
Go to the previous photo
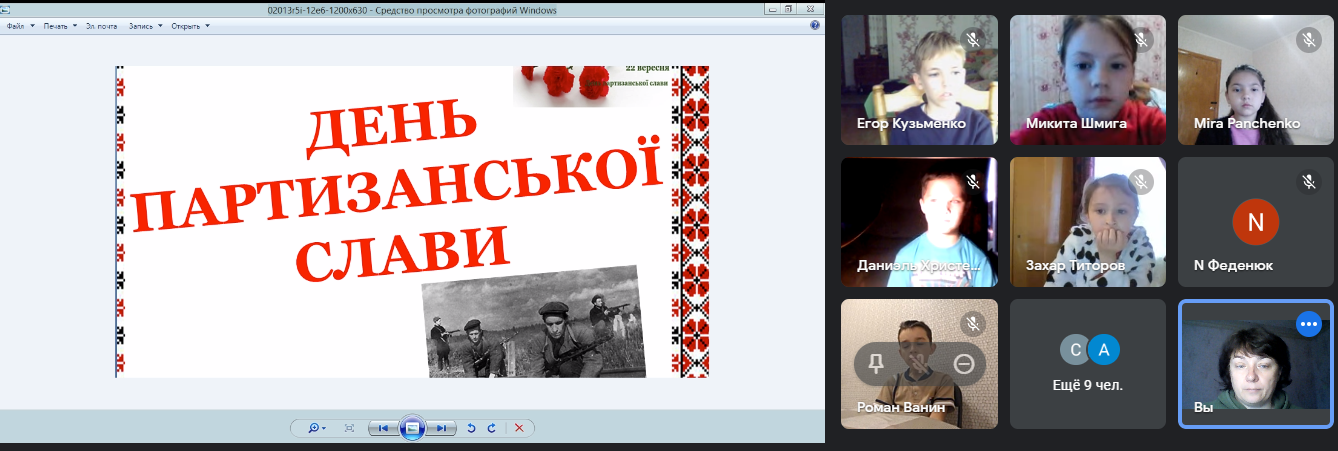tap(383, 428)
